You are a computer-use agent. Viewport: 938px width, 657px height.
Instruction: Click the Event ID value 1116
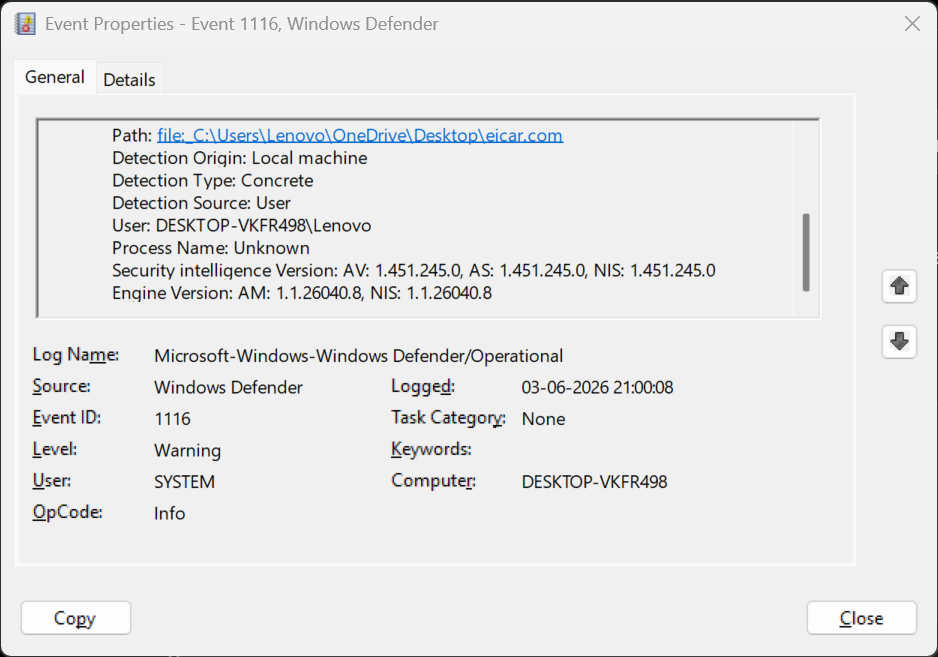tap(172, 419)
